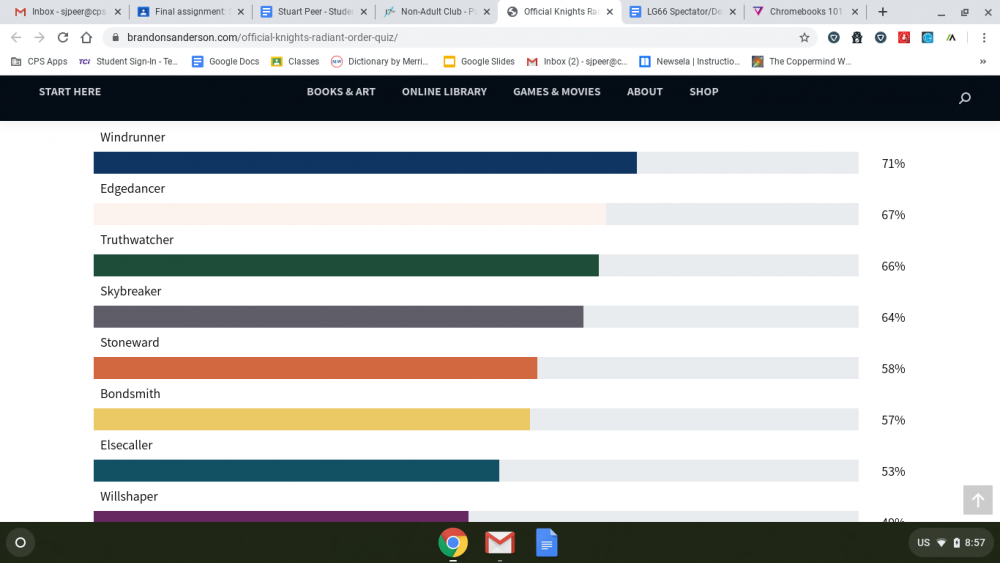The image size is (1000, 563).
Task: Open the GAMES & MOVIES menu
Action: [557, 92]
